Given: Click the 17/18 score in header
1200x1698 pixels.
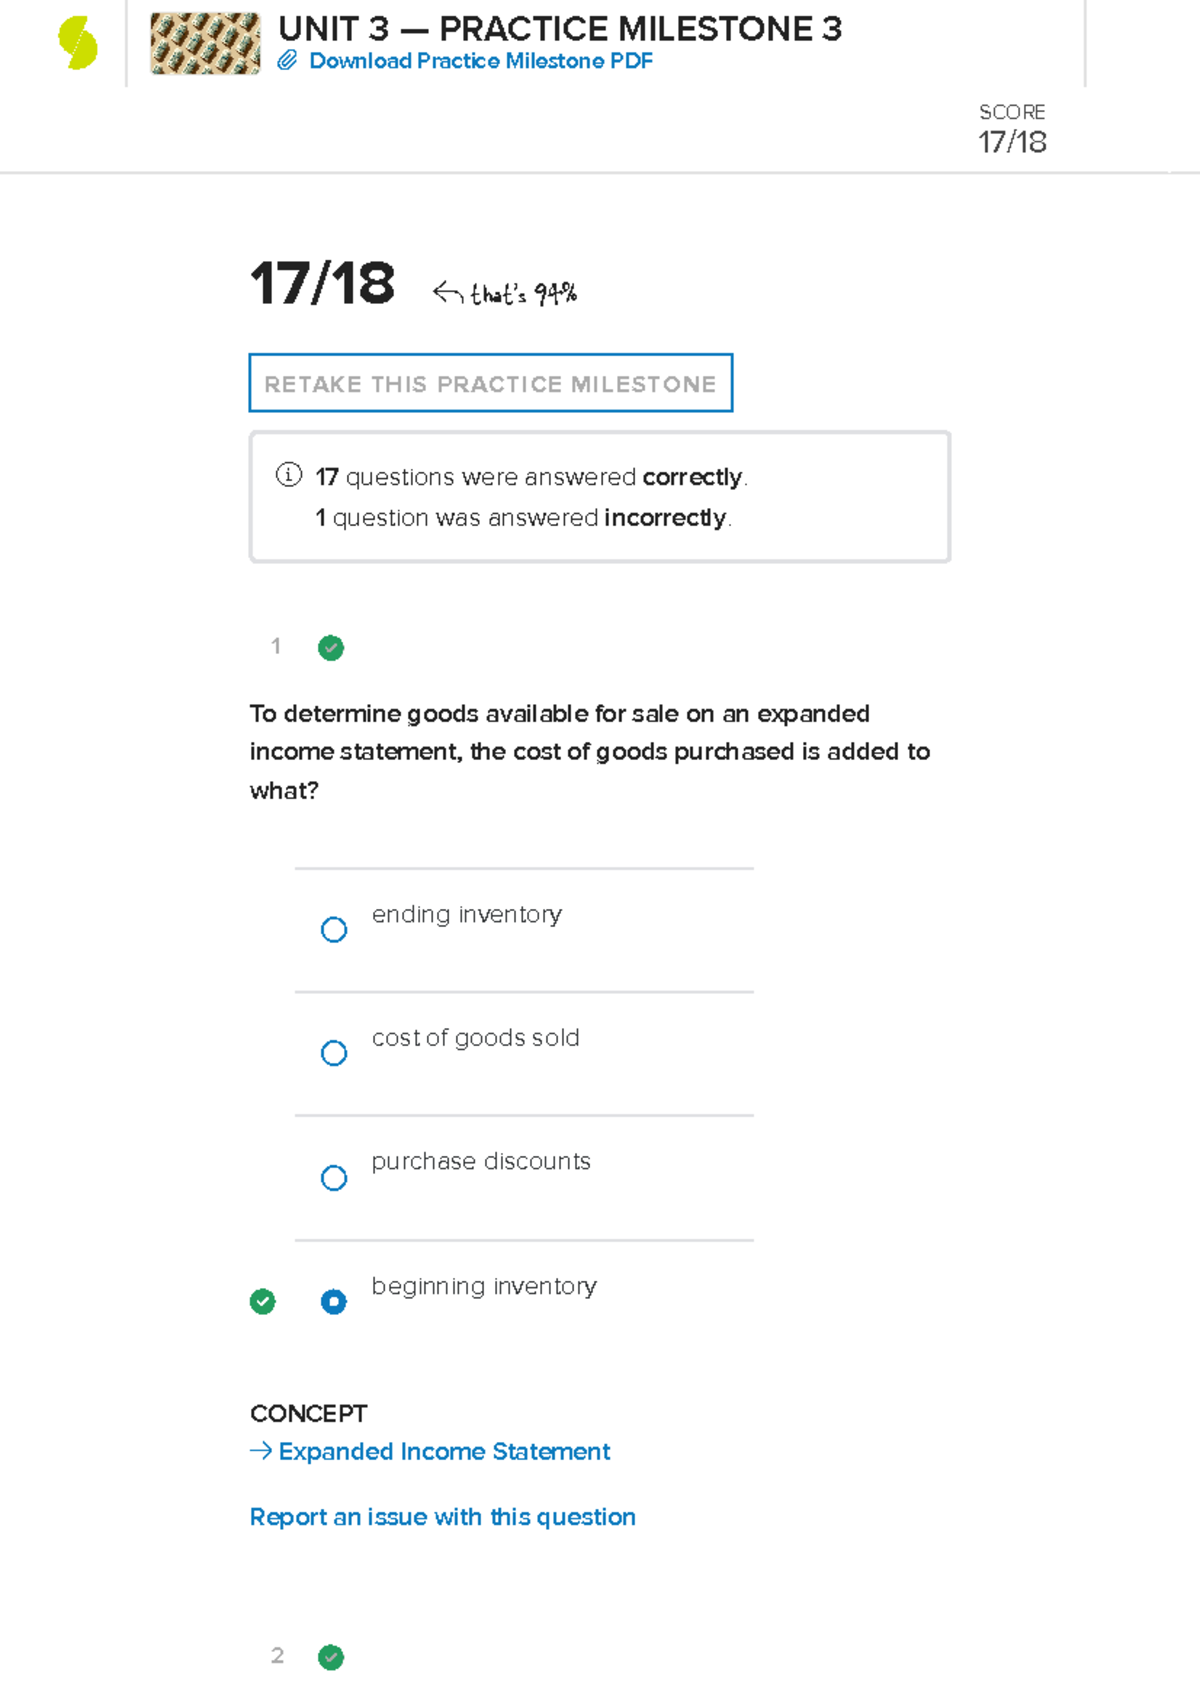Looking at the screenshot, I should tap(1012, 142).
